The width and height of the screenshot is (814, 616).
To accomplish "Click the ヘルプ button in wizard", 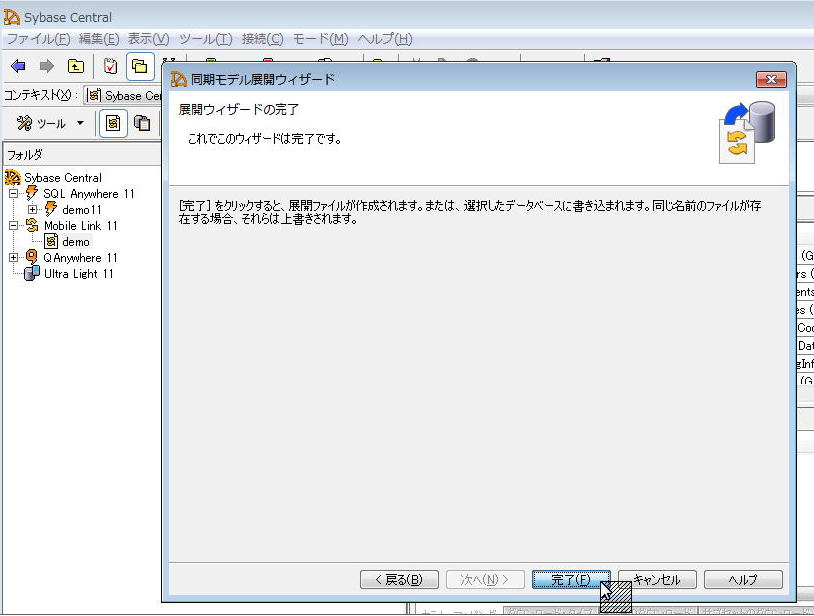I will click(743, 580).
